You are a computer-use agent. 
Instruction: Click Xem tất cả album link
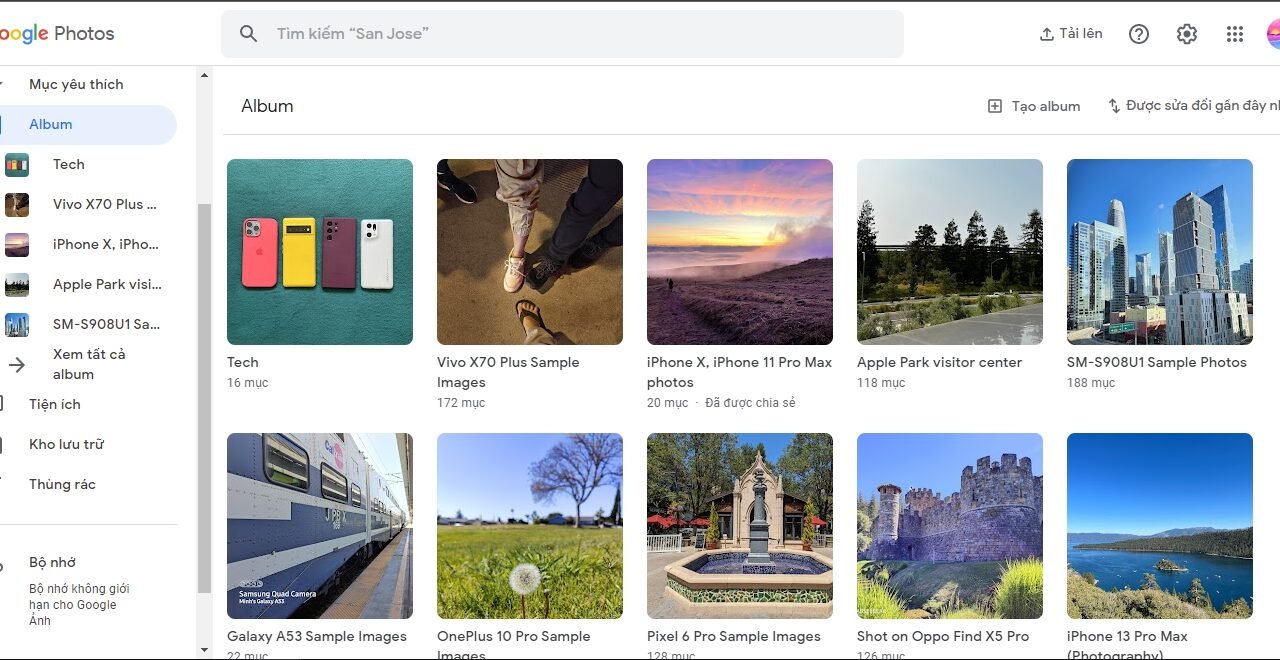coord(89,364)
